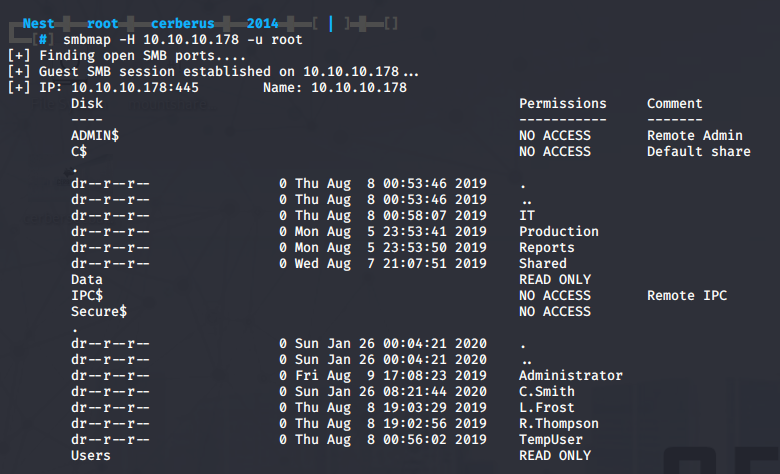Image resolution: width=780 pixels, height=474 pixels.
Task: Select the Secure$ share name
Action: [99, 311]
